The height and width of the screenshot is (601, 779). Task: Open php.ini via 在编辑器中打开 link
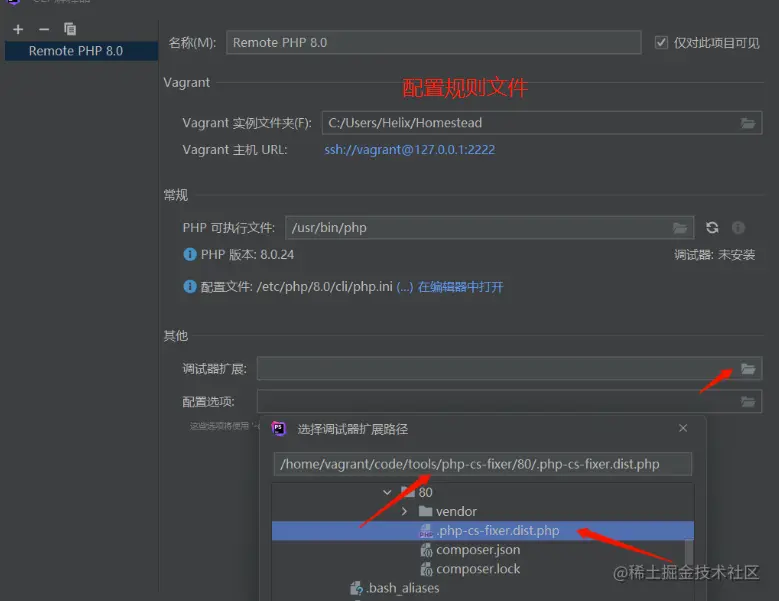click(x=461, y=287)
